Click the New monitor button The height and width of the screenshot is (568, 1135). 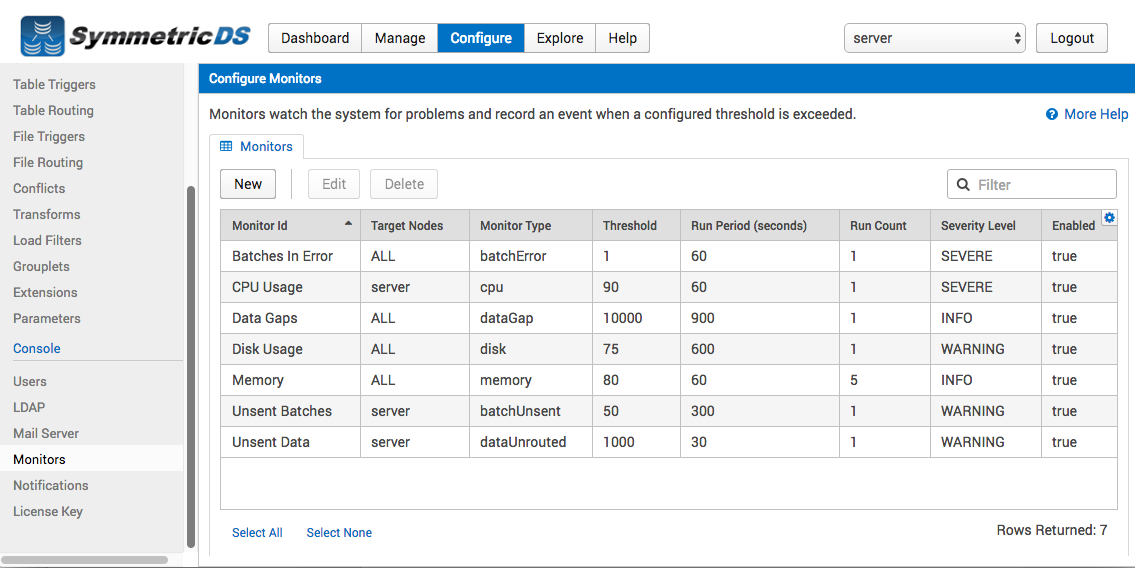point(248,184)
